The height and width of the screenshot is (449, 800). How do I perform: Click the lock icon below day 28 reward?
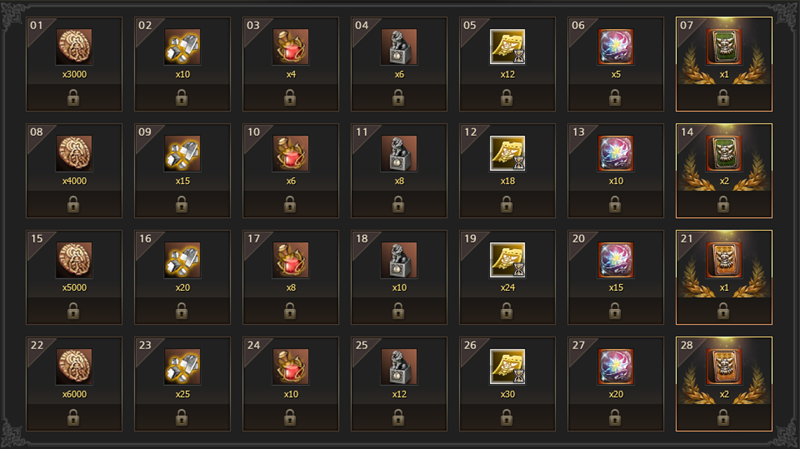pos(723,418)
